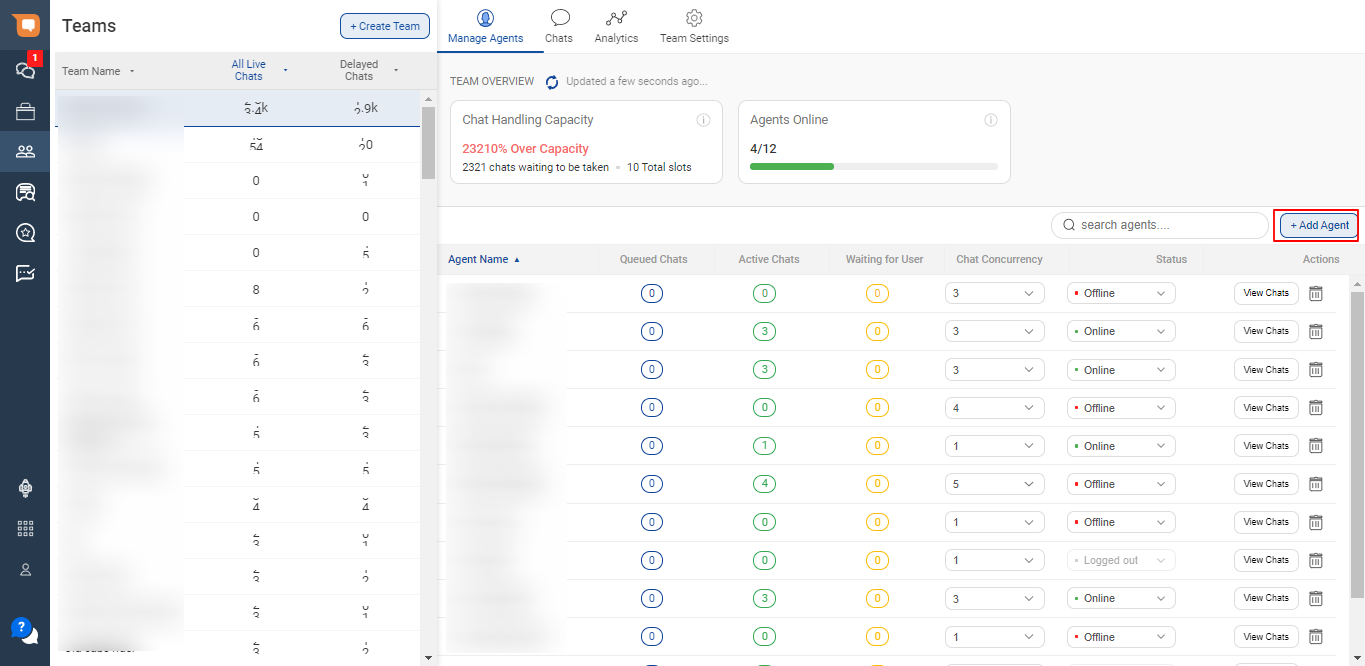Delete agent with chat concurrency 5

(x=1316, y=484)
